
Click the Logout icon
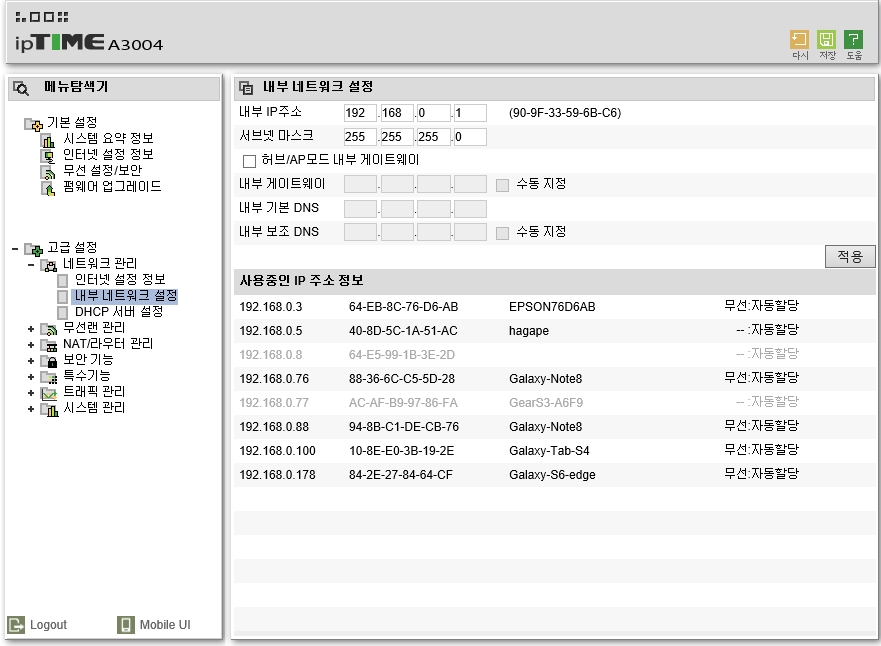pyautogui.click(x=16, y=625)
